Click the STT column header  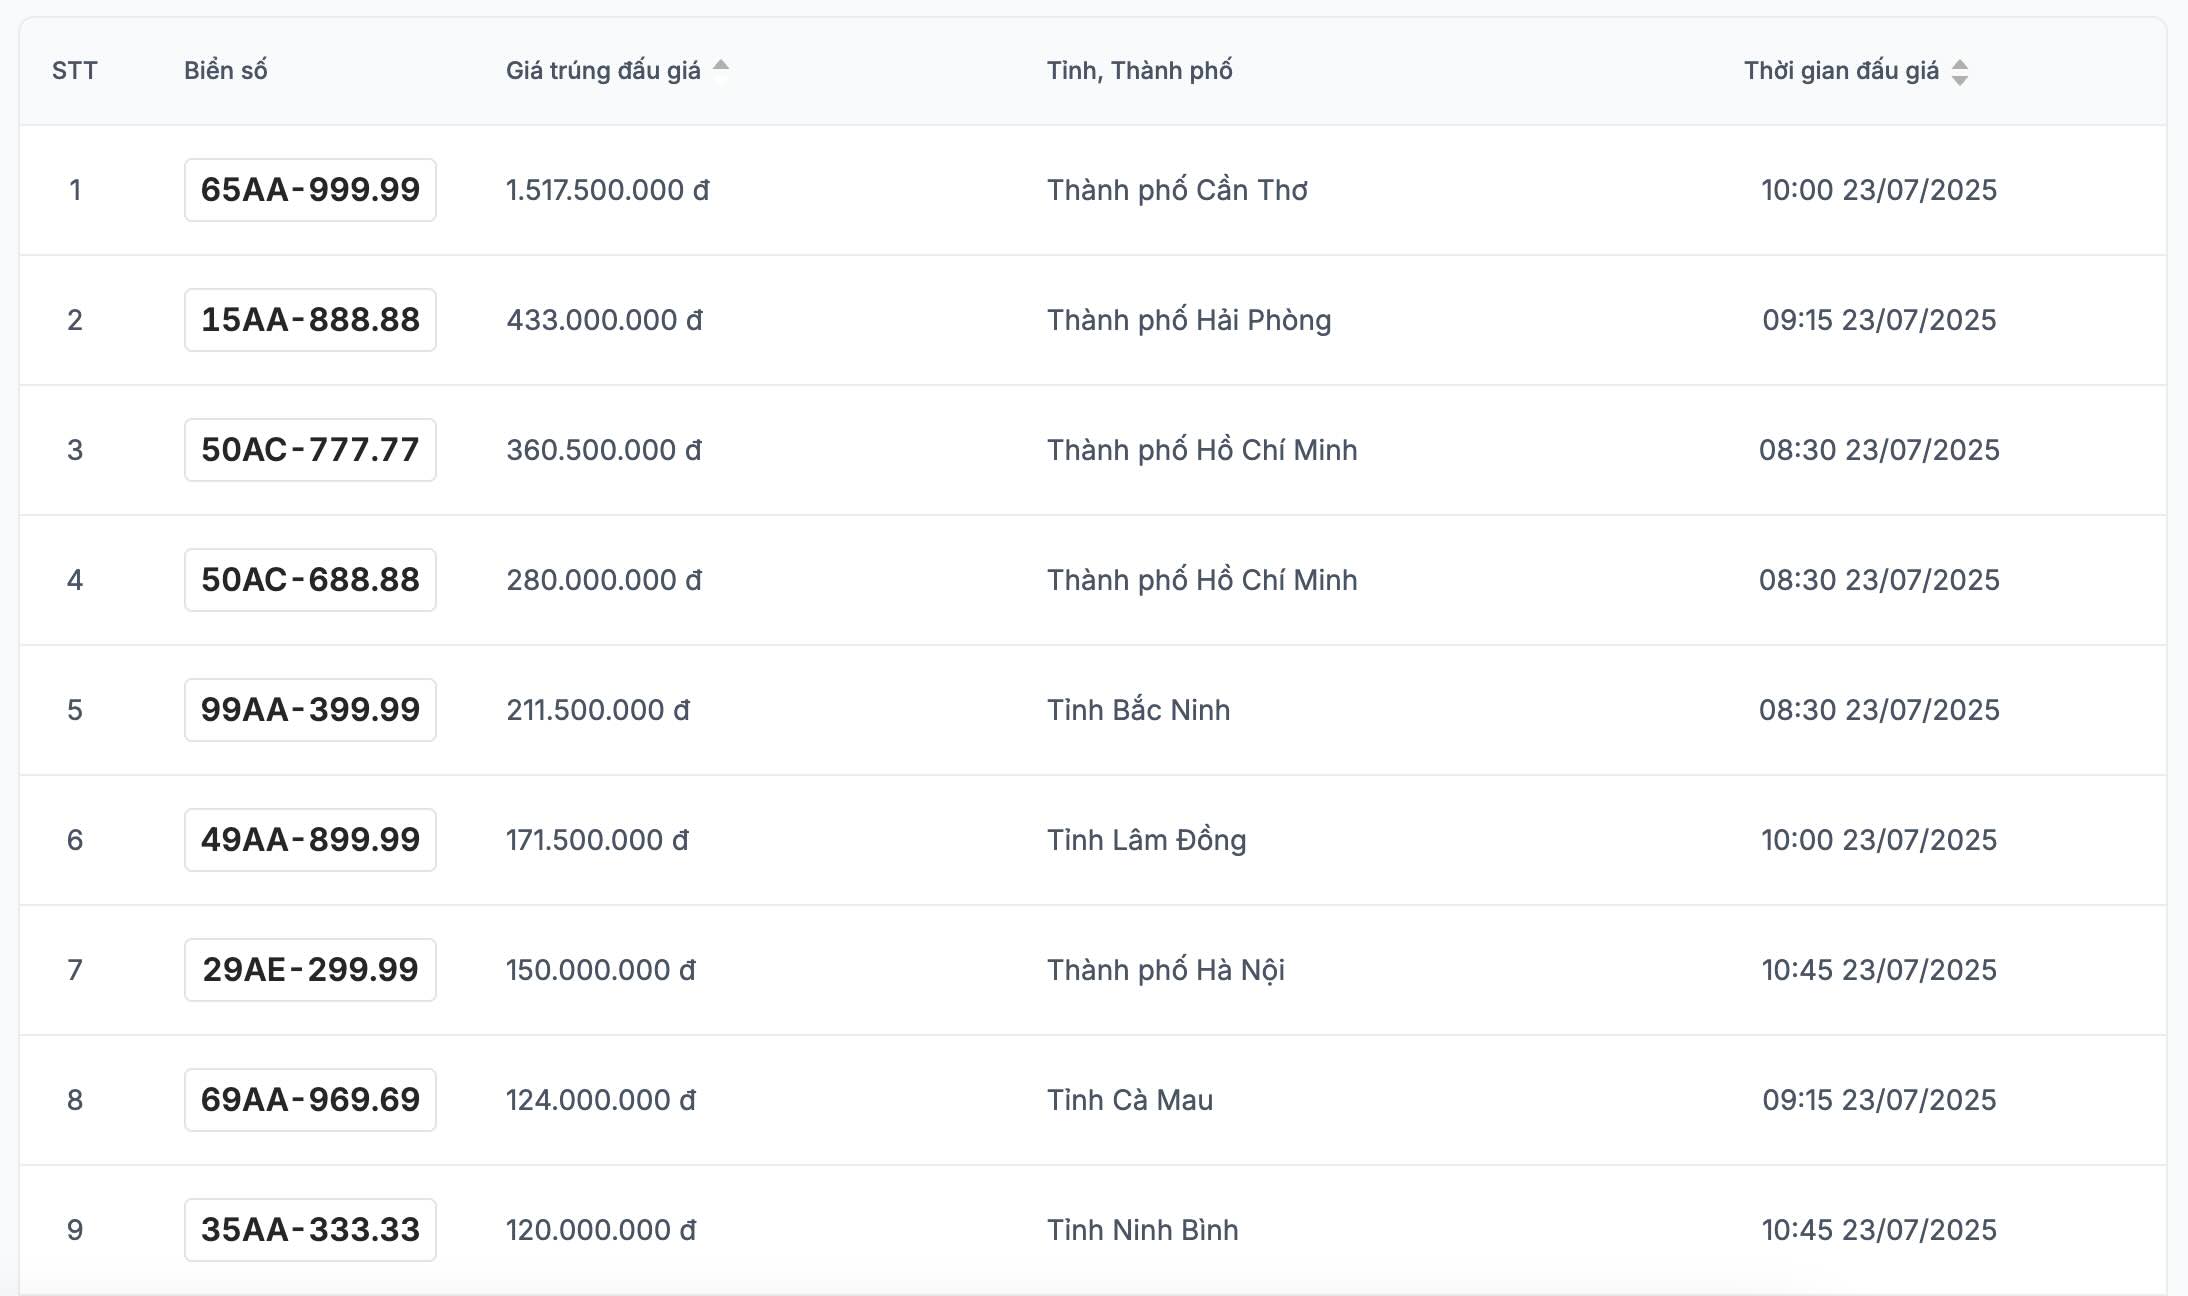(75, 71)
